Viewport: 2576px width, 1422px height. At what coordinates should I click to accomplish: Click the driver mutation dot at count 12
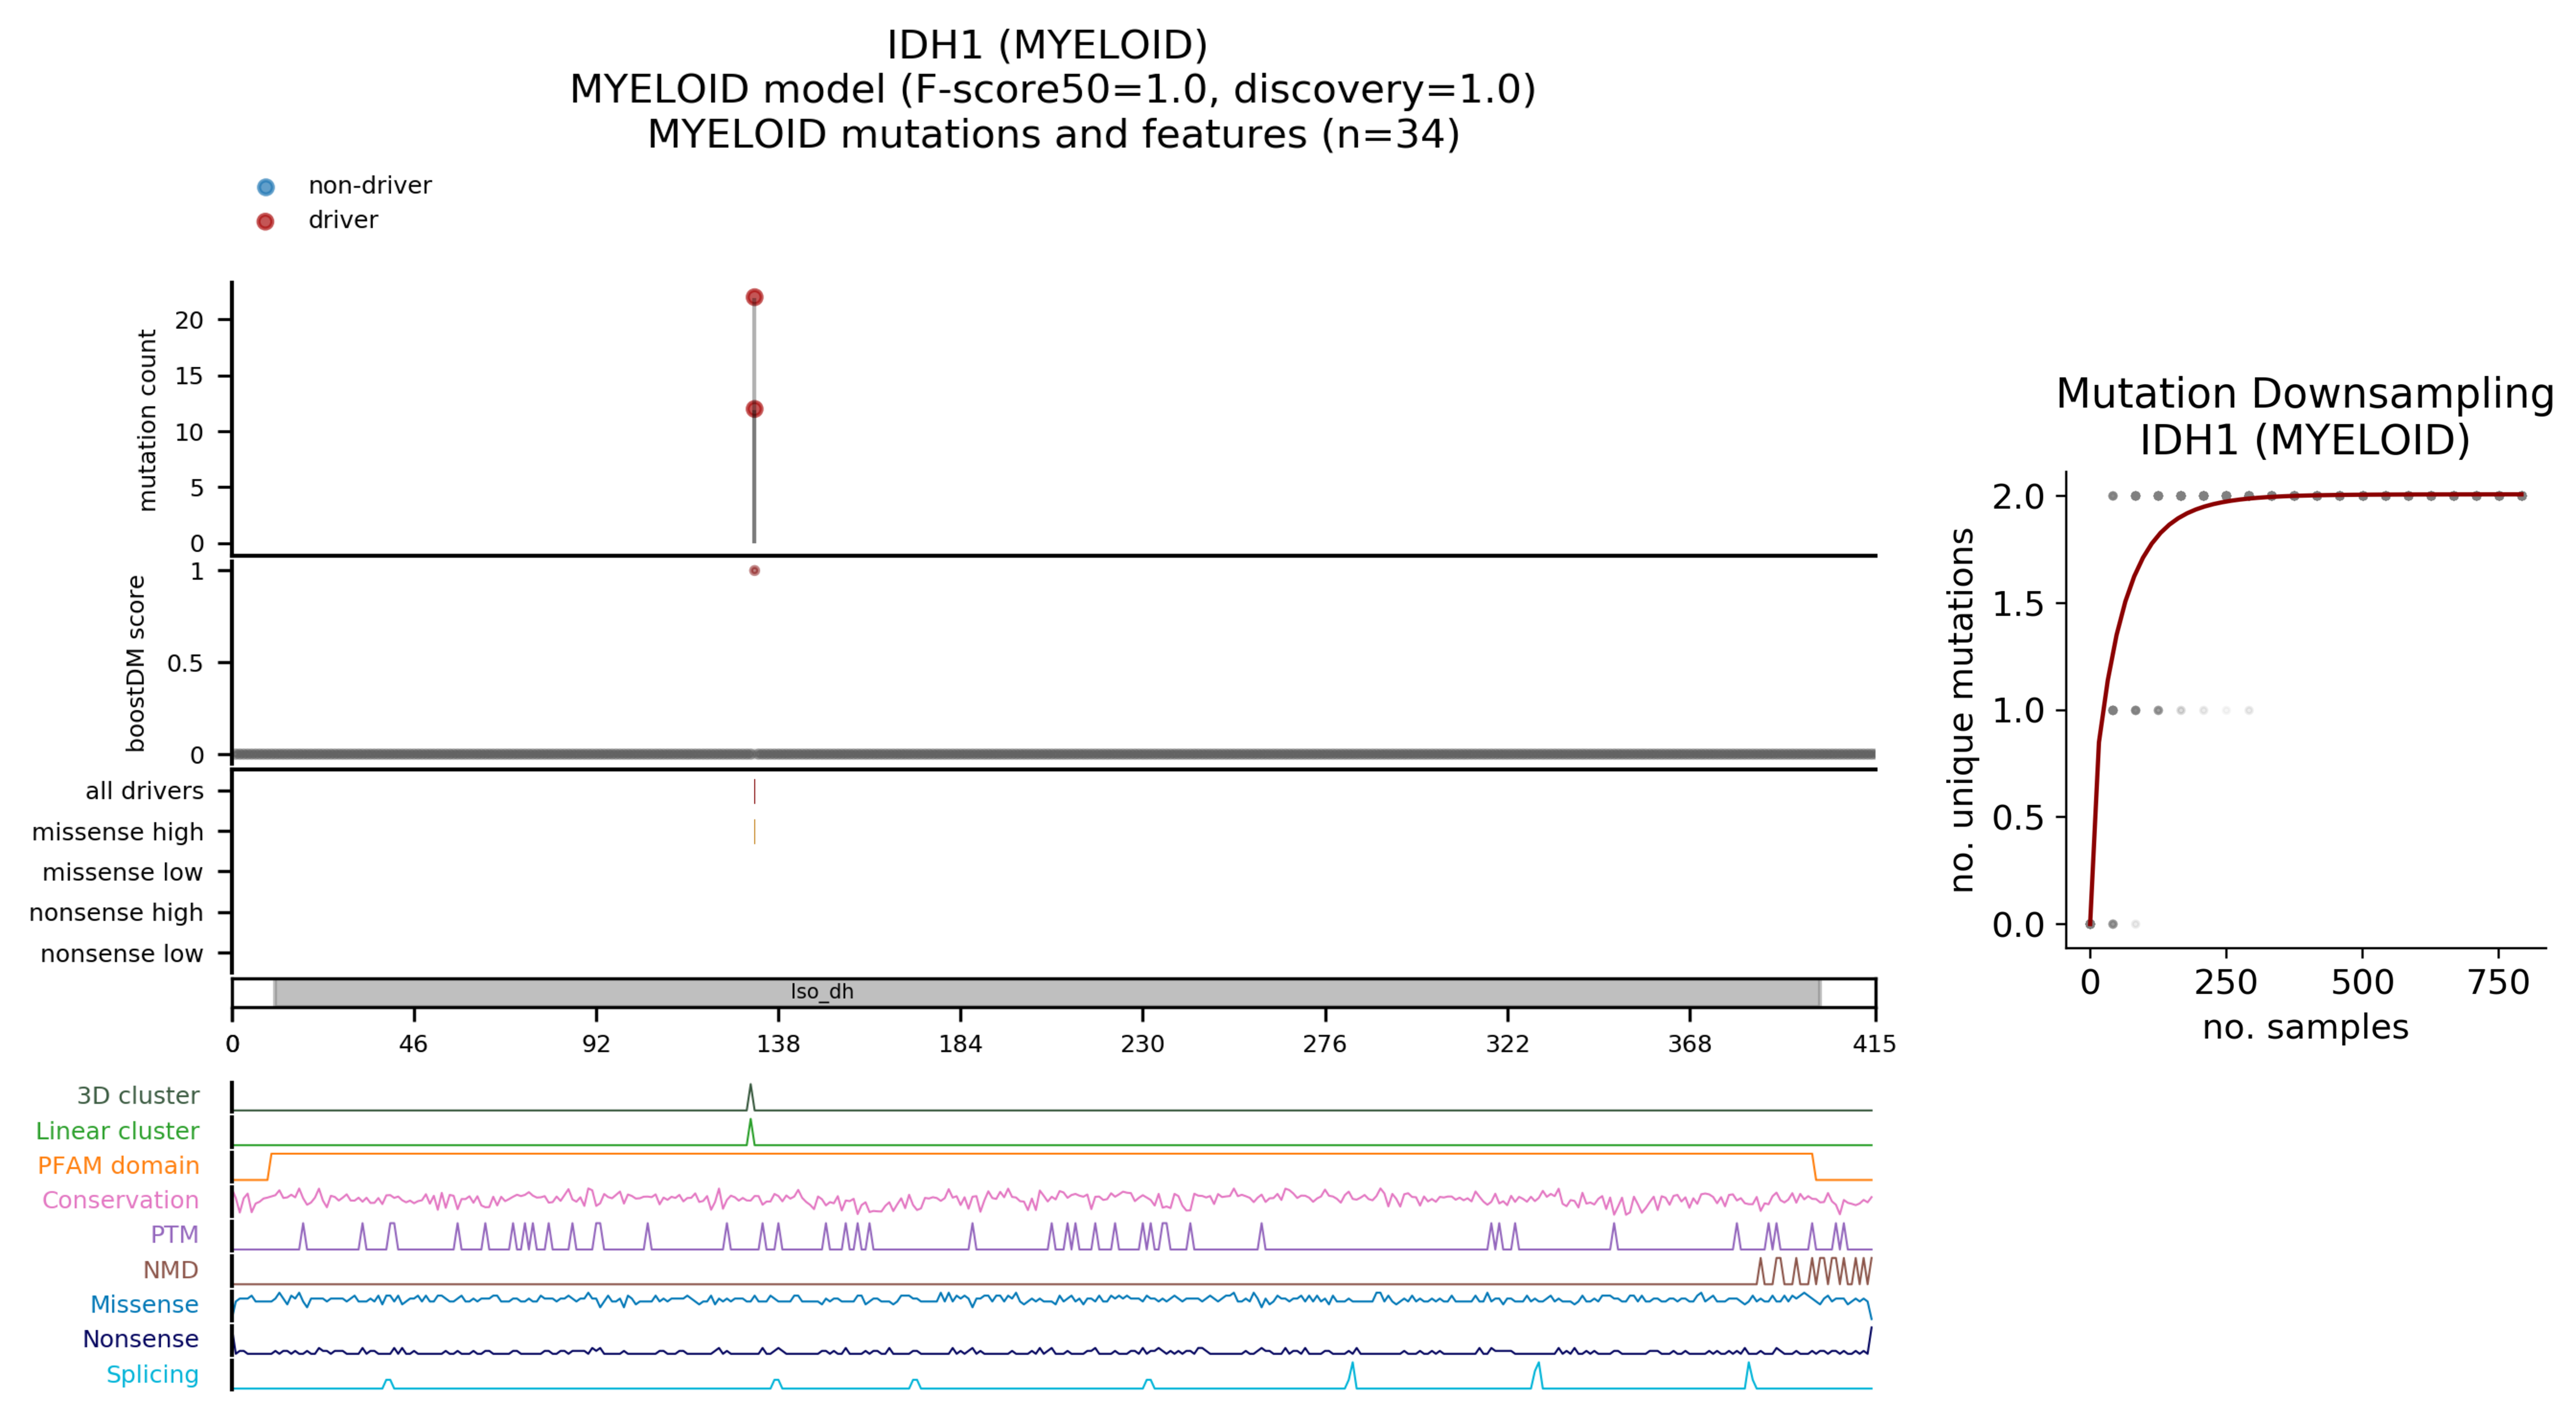[x=754, y=409]
